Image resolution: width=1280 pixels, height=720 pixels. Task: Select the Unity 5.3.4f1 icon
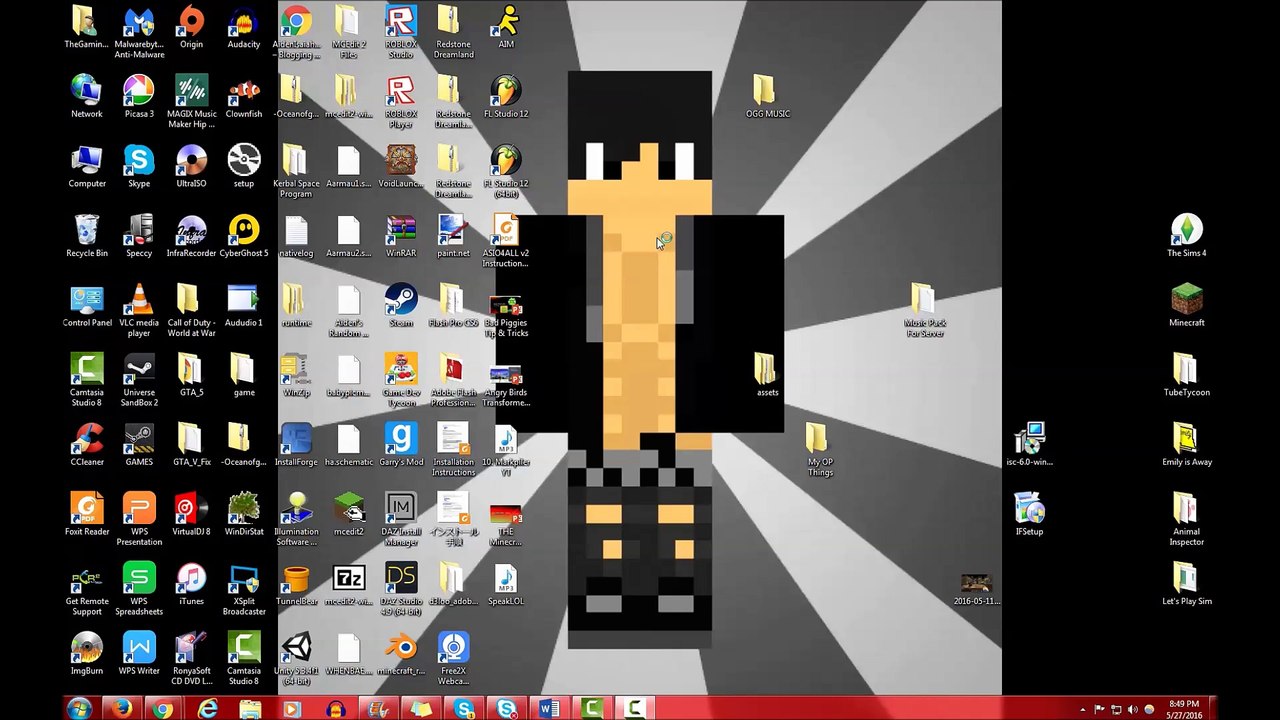pyautogui.click(x=296, y=659)
